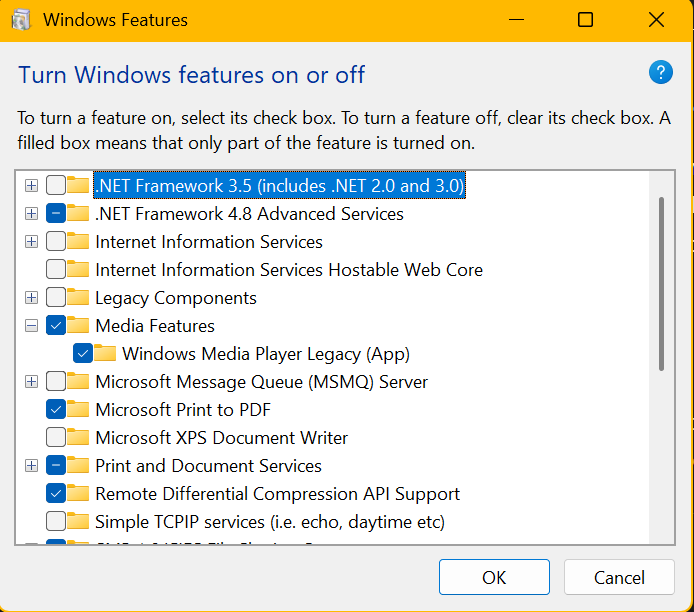Disable Windows Media Player Legacy (App) checkbox
This screenshot has height=612, width=694.
click(83, 353)
